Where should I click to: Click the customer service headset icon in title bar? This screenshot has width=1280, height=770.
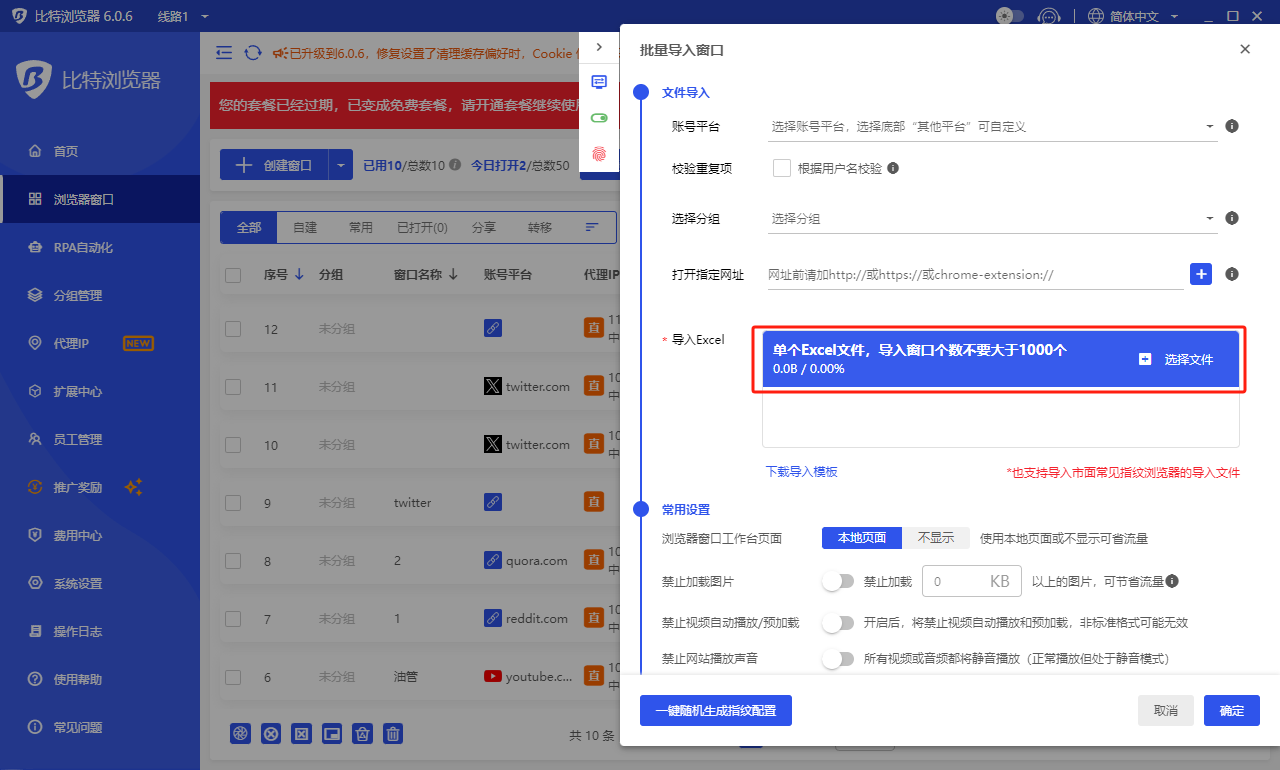tap(1049, 16)
